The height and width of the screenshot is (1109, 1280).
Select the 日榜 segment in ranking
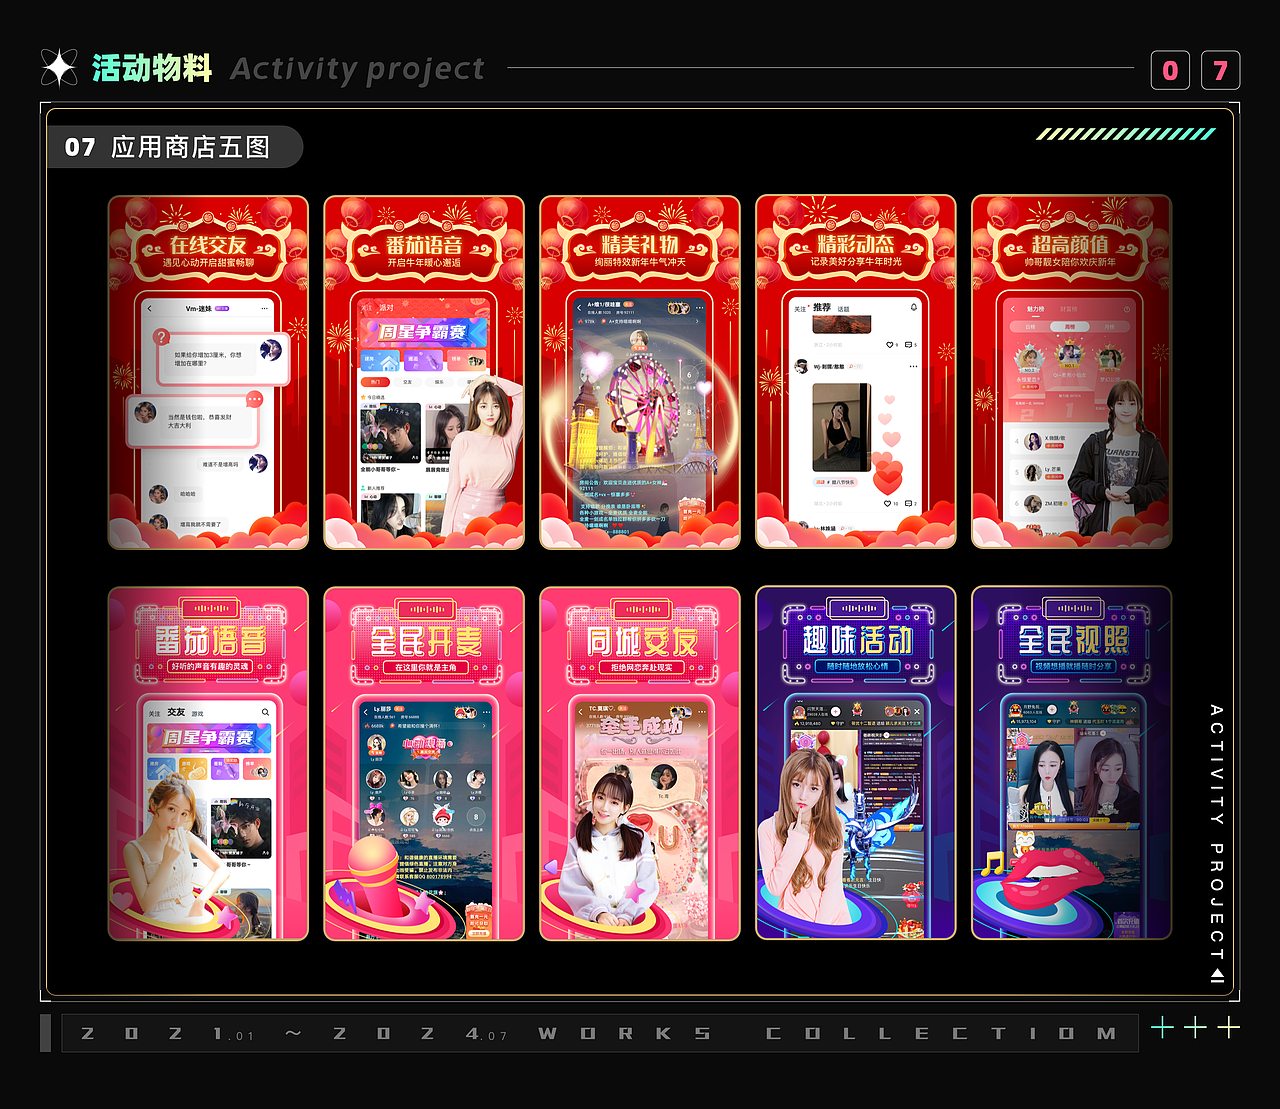coord(1030,326)
